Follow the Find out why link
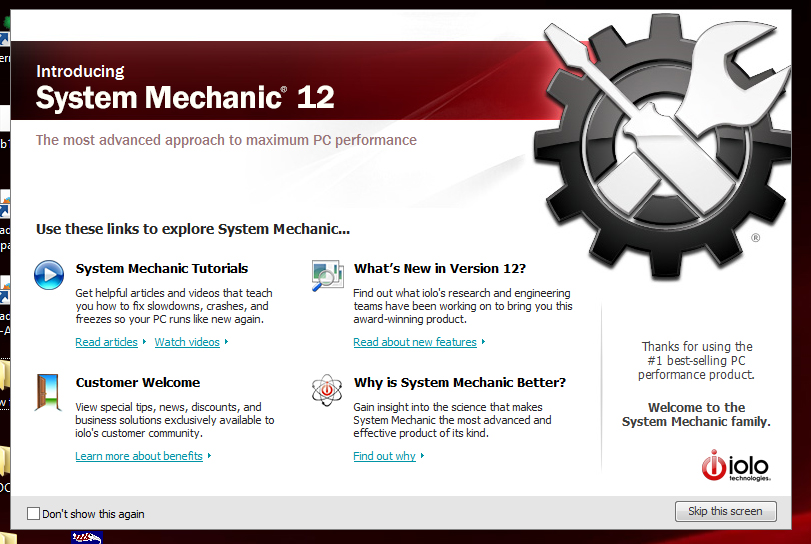This screenshot has width=811, height=544. [384, 456]
